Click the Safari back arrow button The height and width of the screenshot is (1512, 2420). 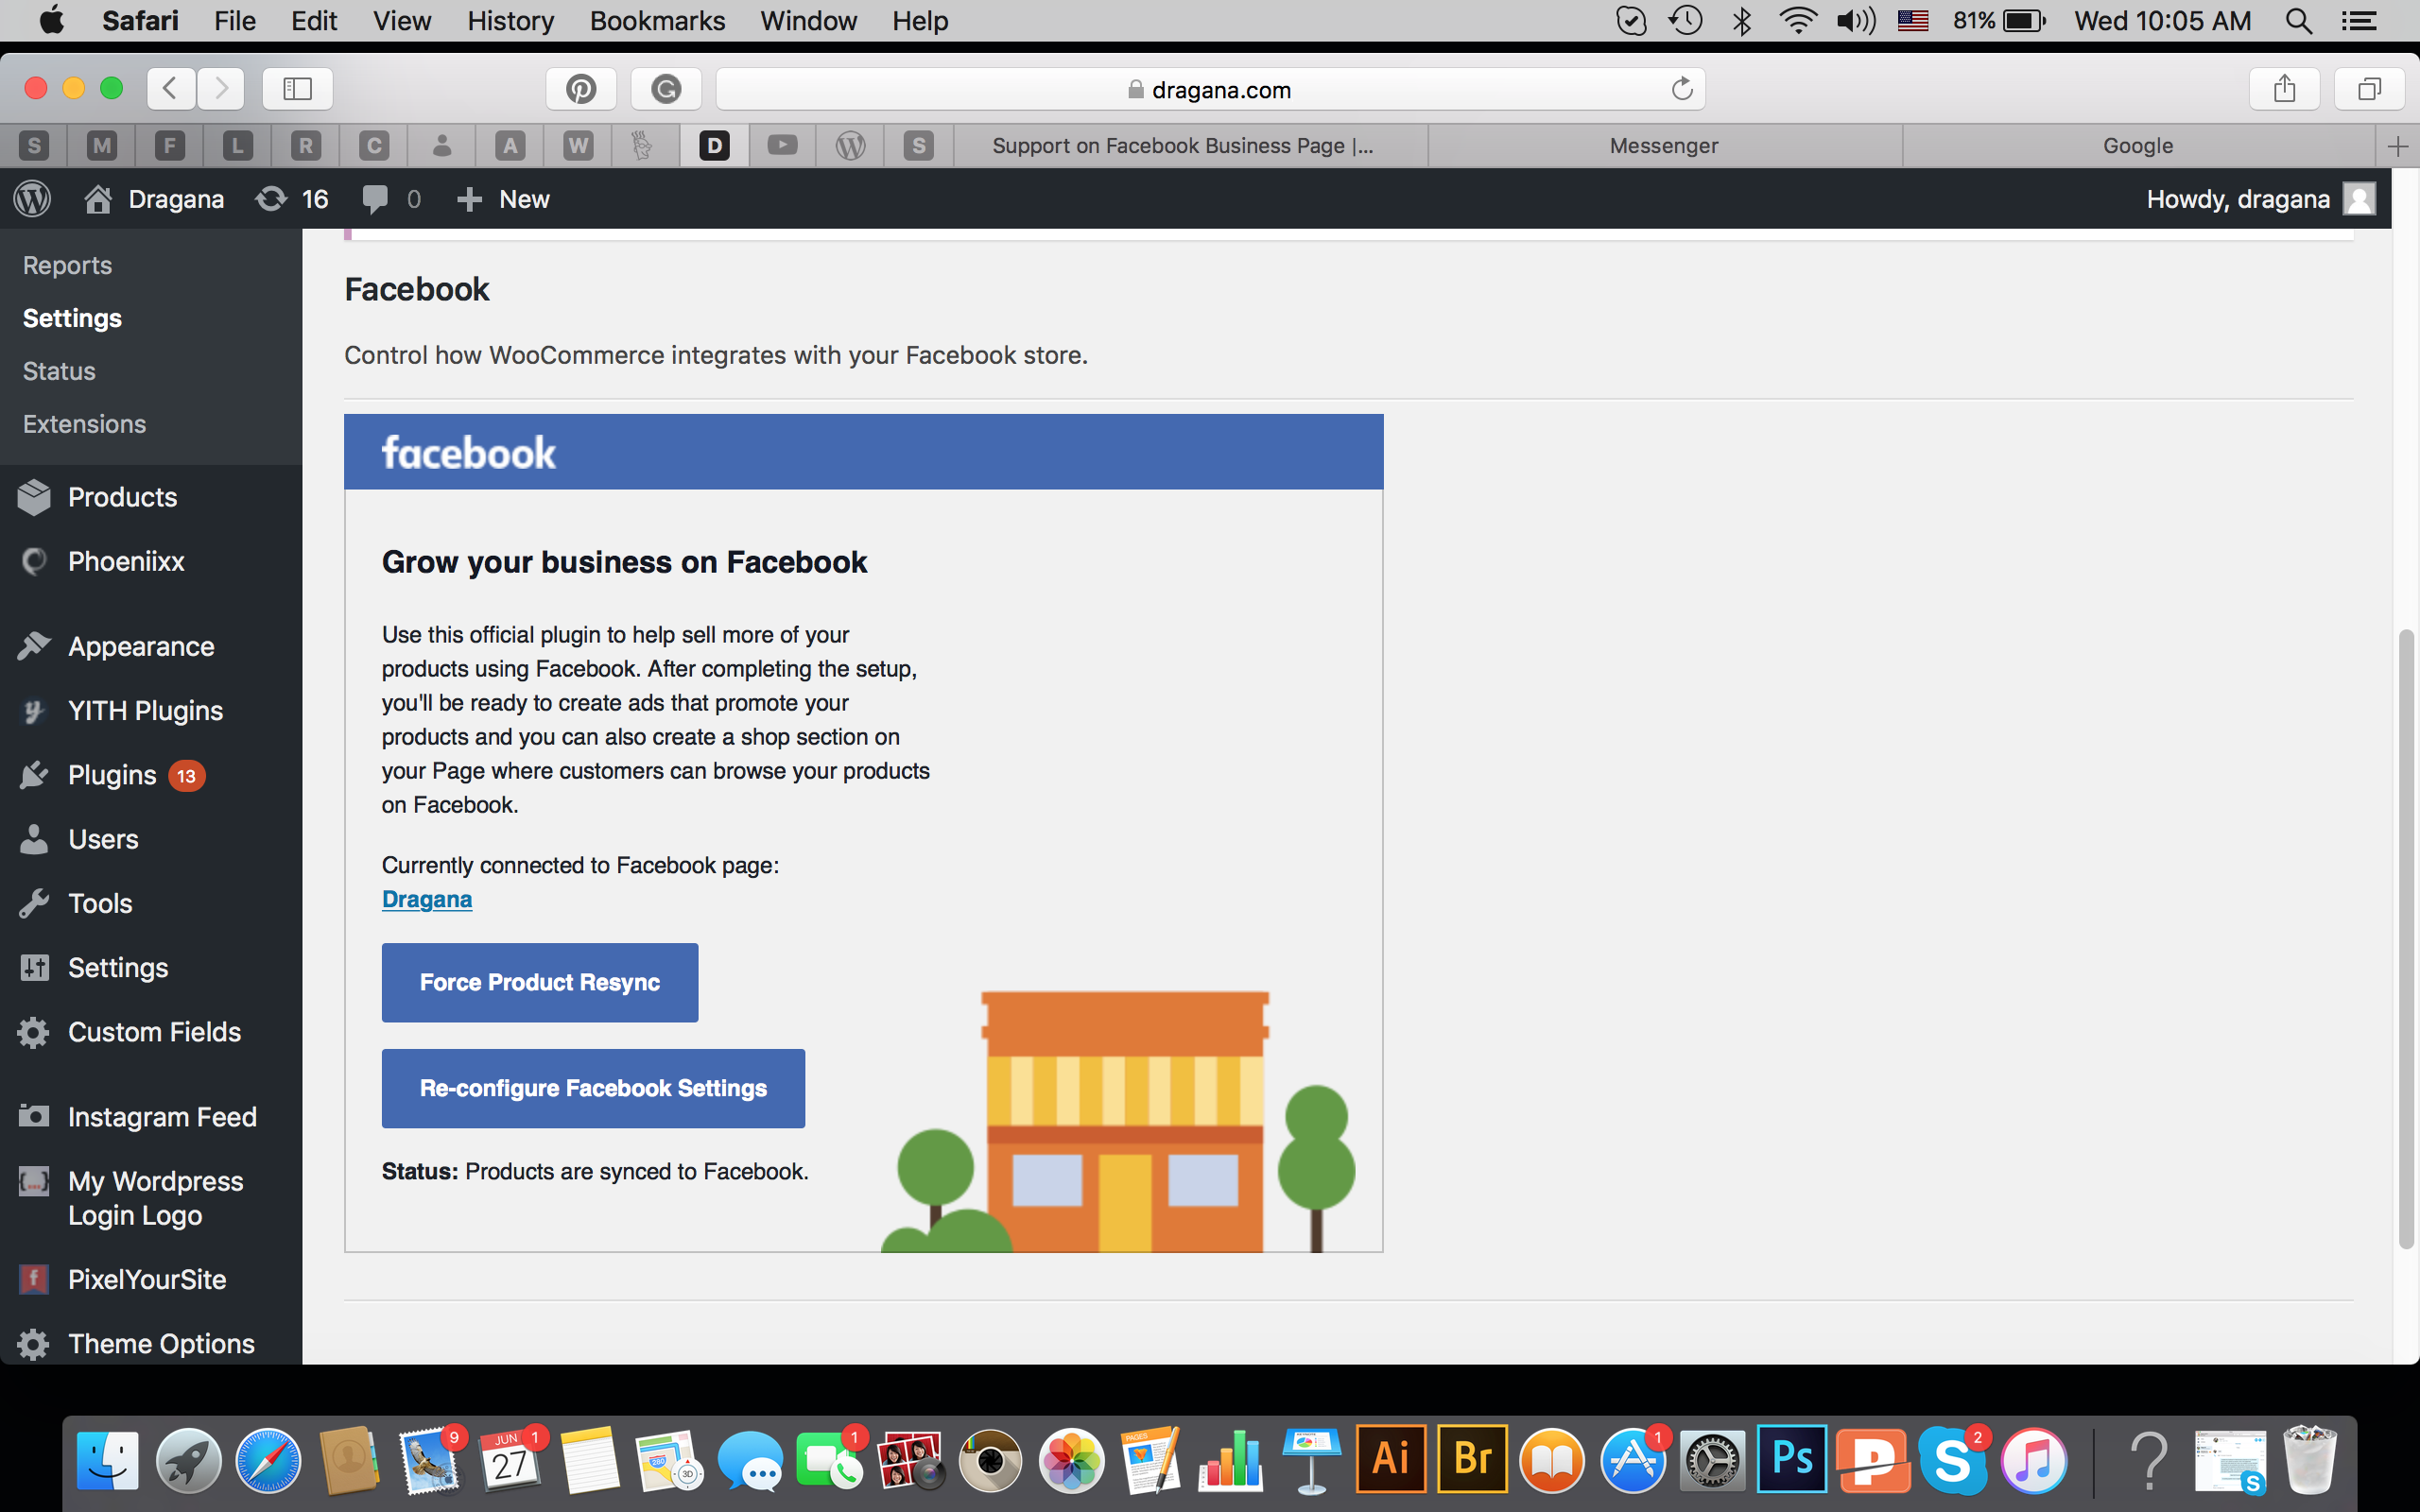171,89
